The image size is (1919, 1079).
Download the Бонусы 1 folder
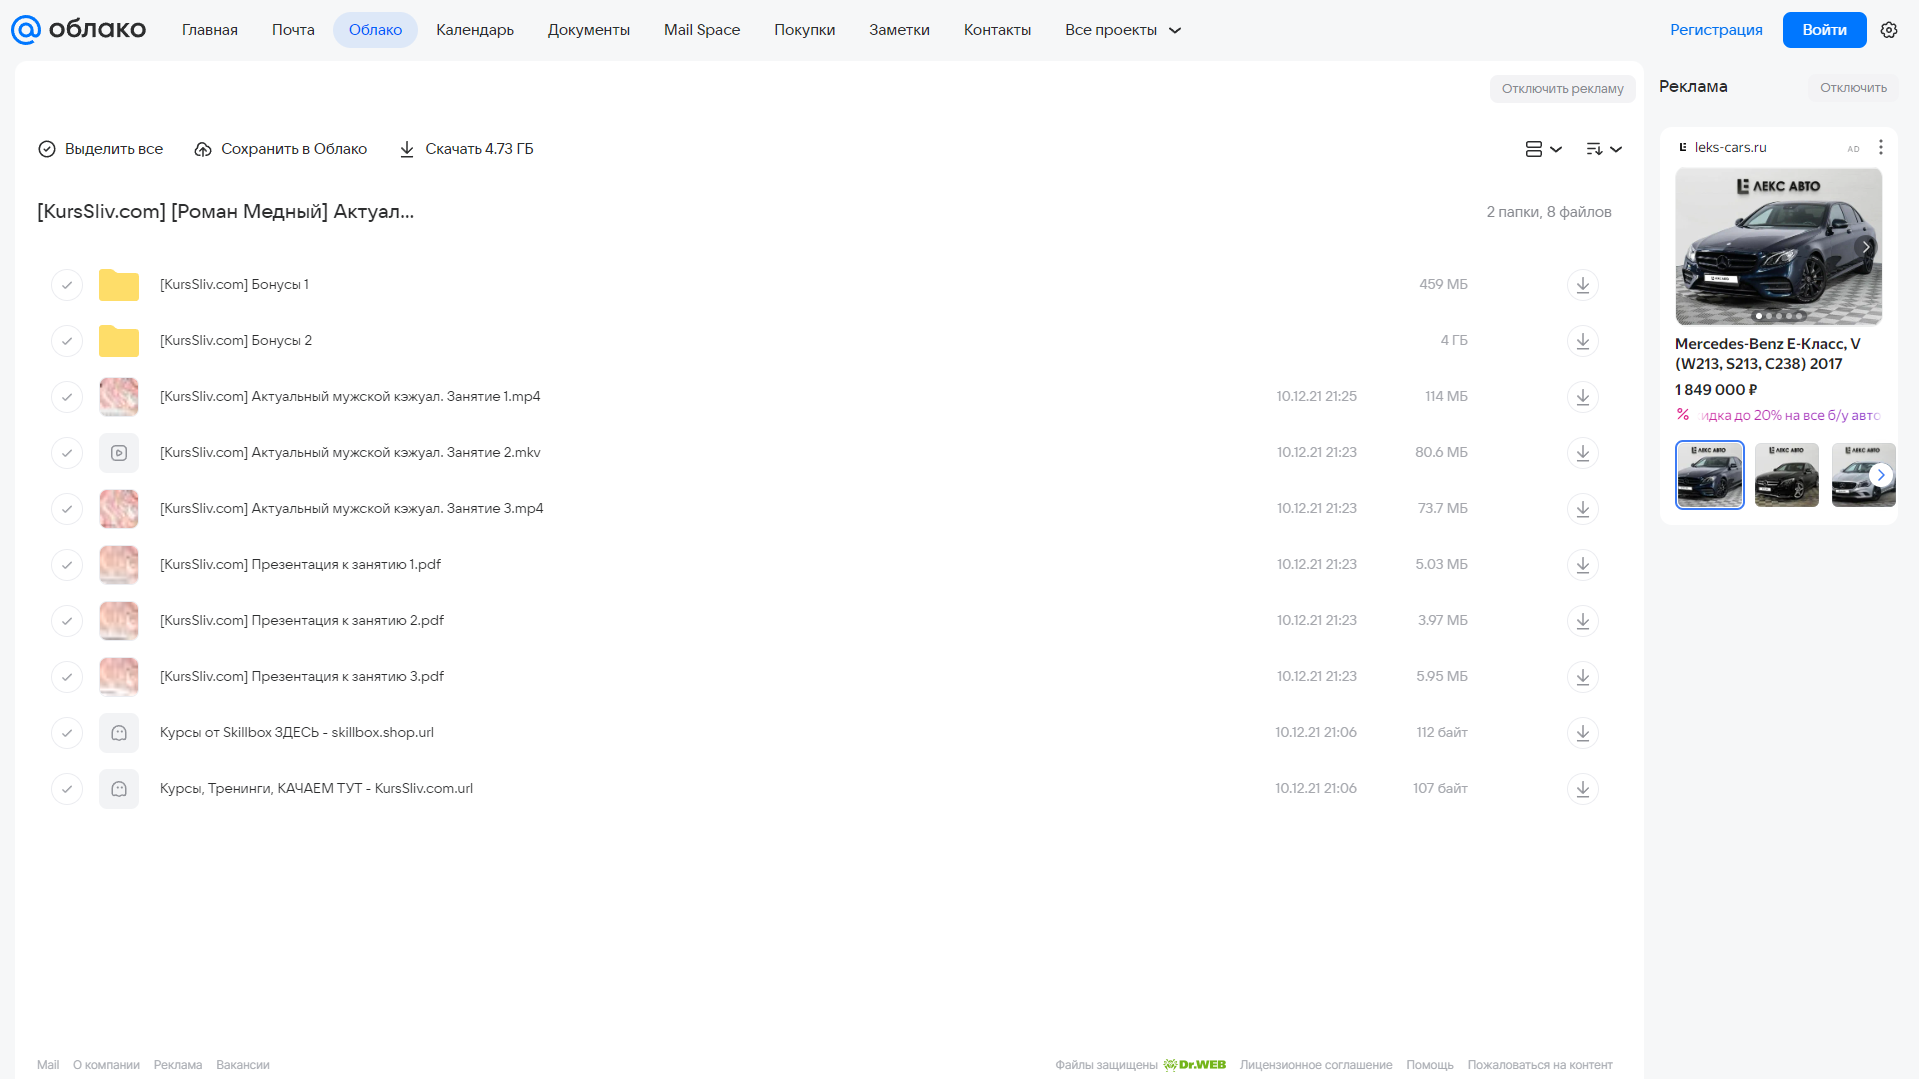[1582, 285]
